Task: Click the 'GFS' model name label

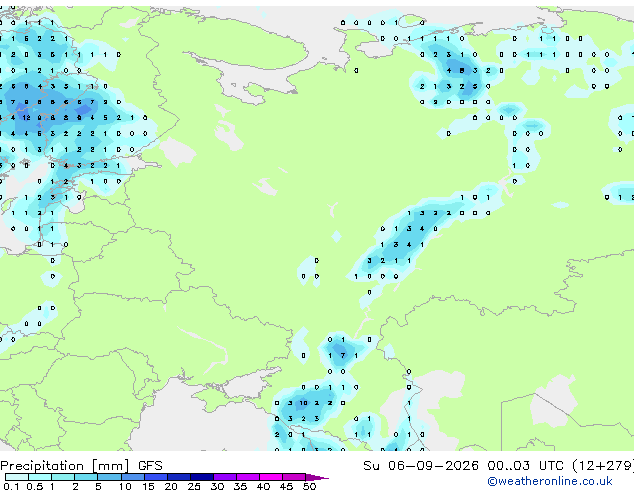Action: [x=150, y=466]
